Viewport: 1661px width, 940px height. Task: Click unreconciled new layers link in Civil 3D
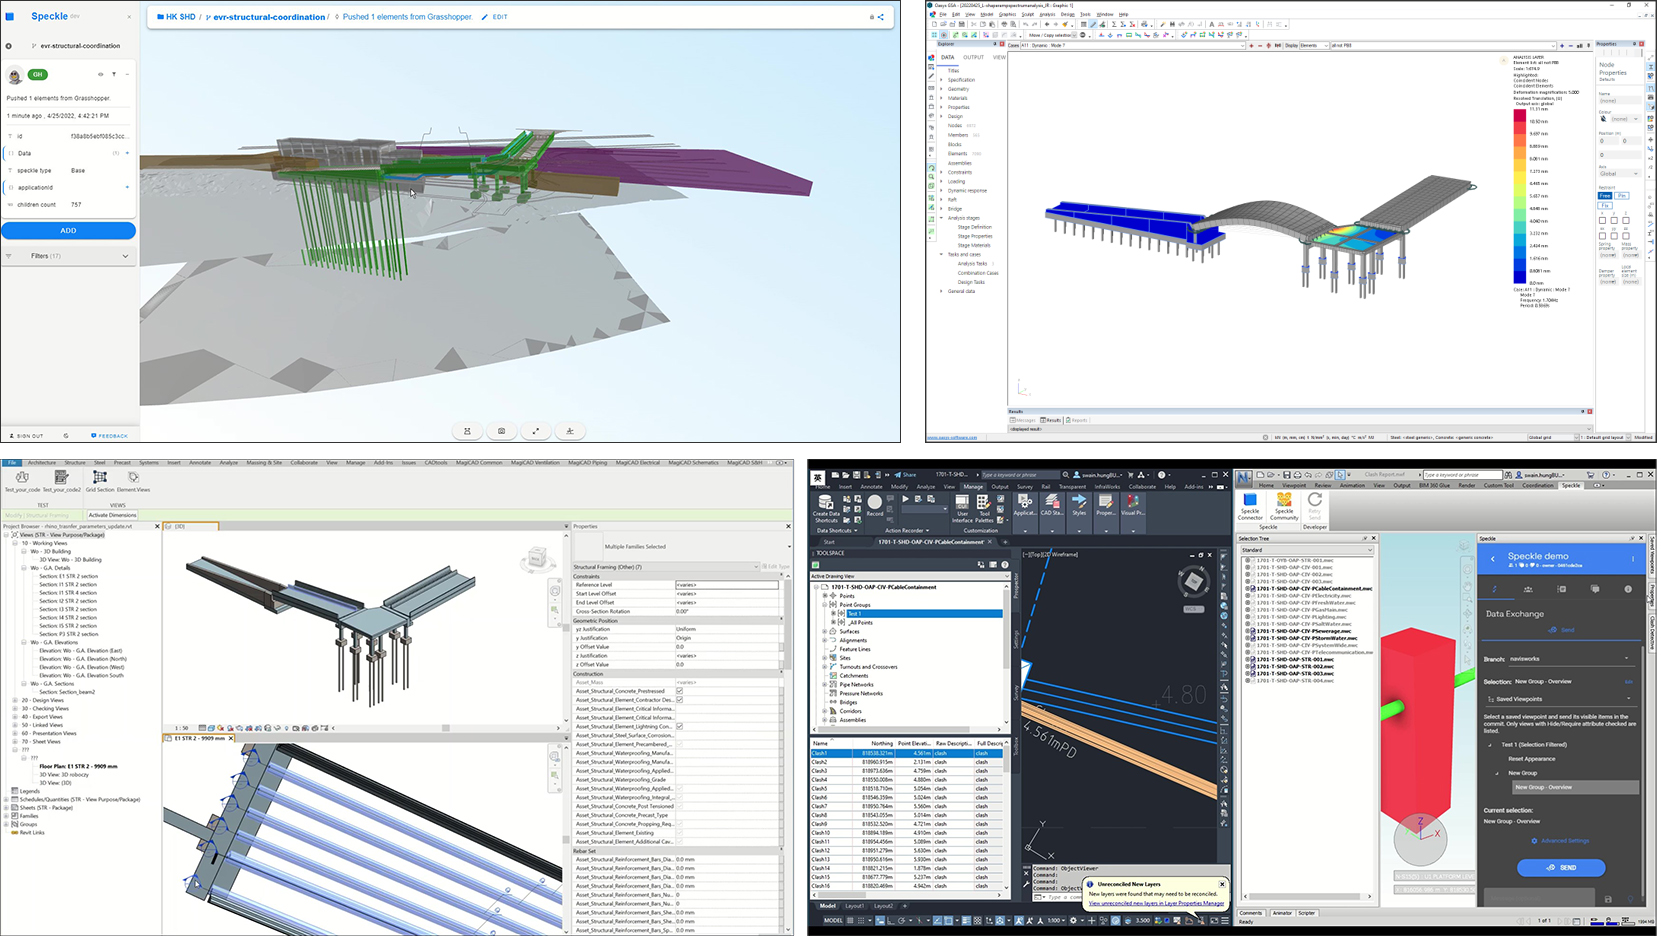point(1158,905)
